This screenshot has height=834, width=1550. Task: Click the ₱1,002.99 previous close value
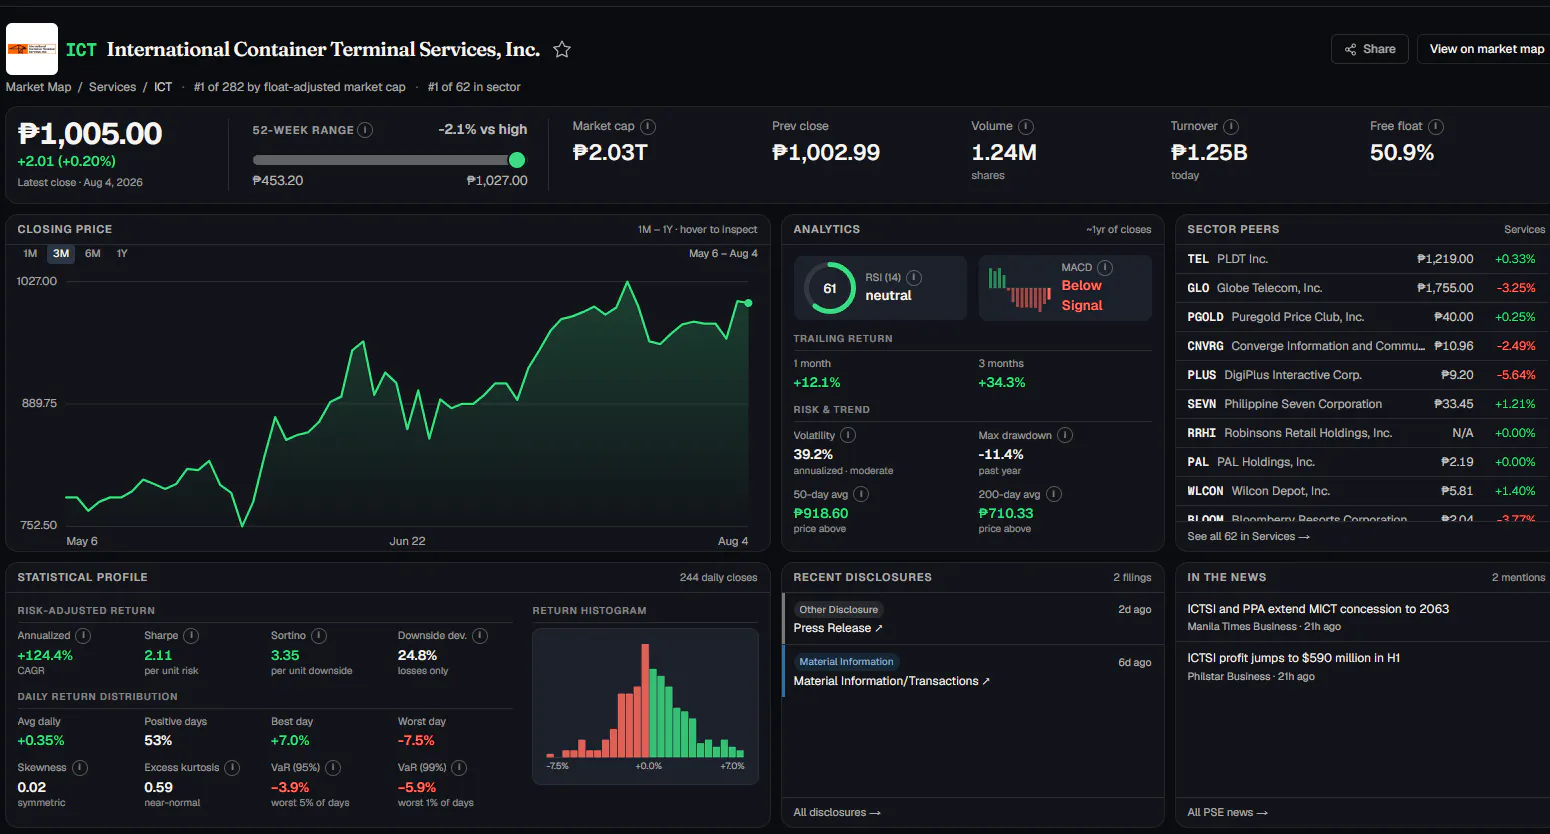click(x=826, y=153)
